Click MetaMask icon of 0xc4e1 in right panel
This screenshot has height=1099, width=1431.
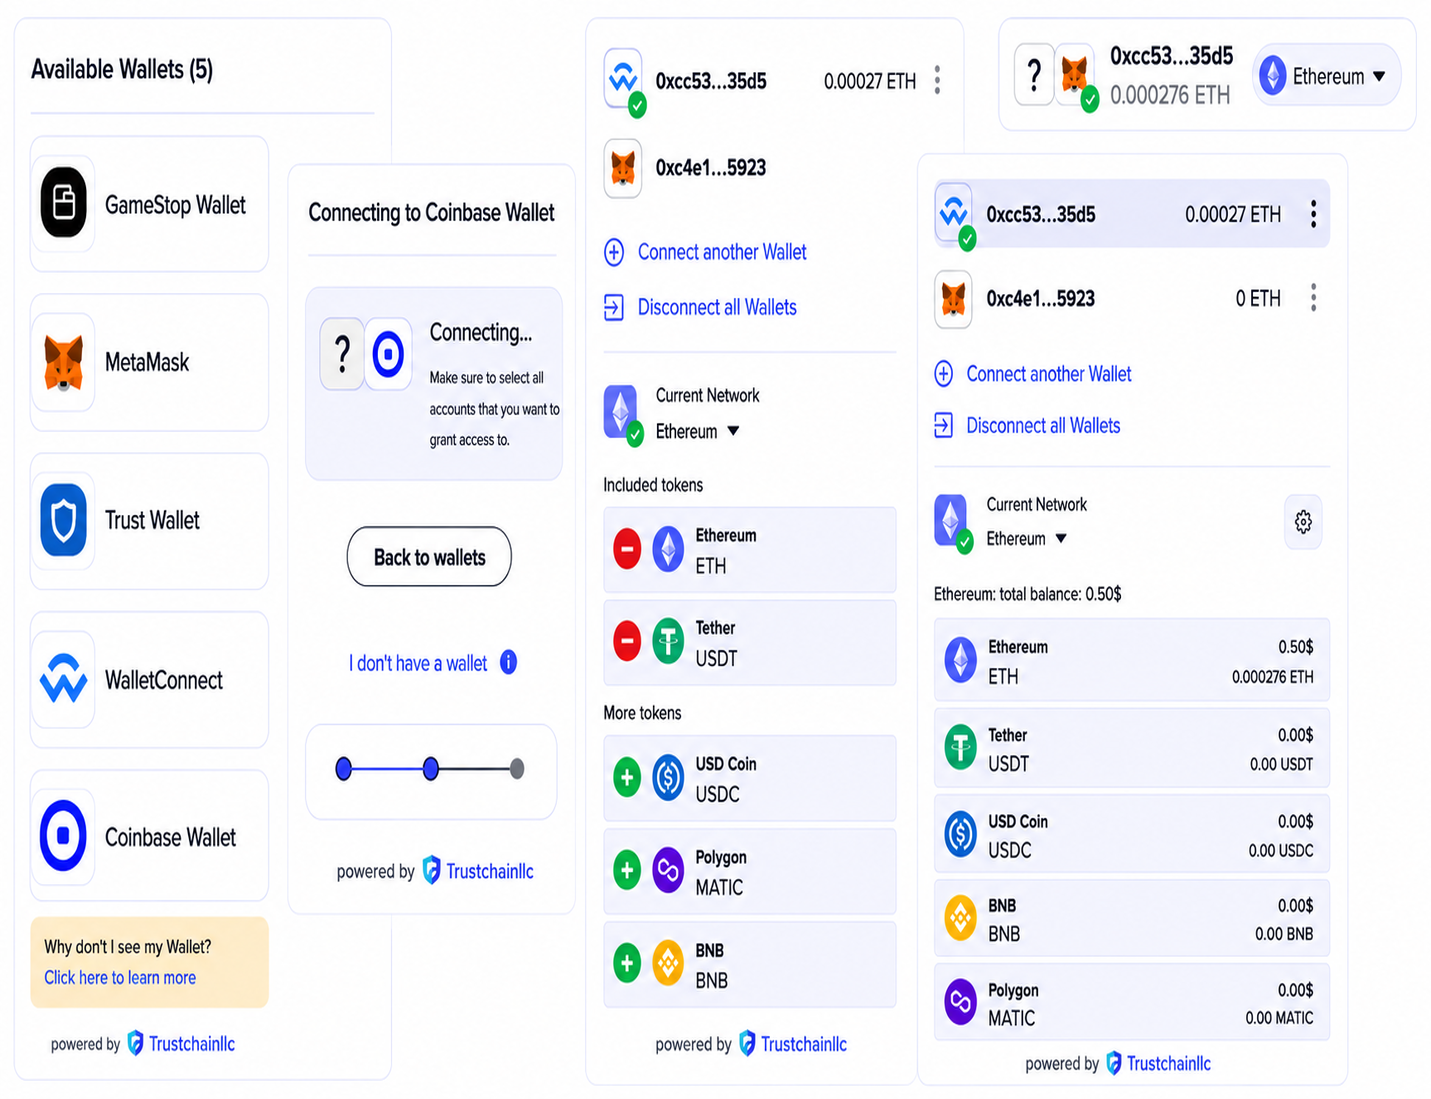coord(954,298)
